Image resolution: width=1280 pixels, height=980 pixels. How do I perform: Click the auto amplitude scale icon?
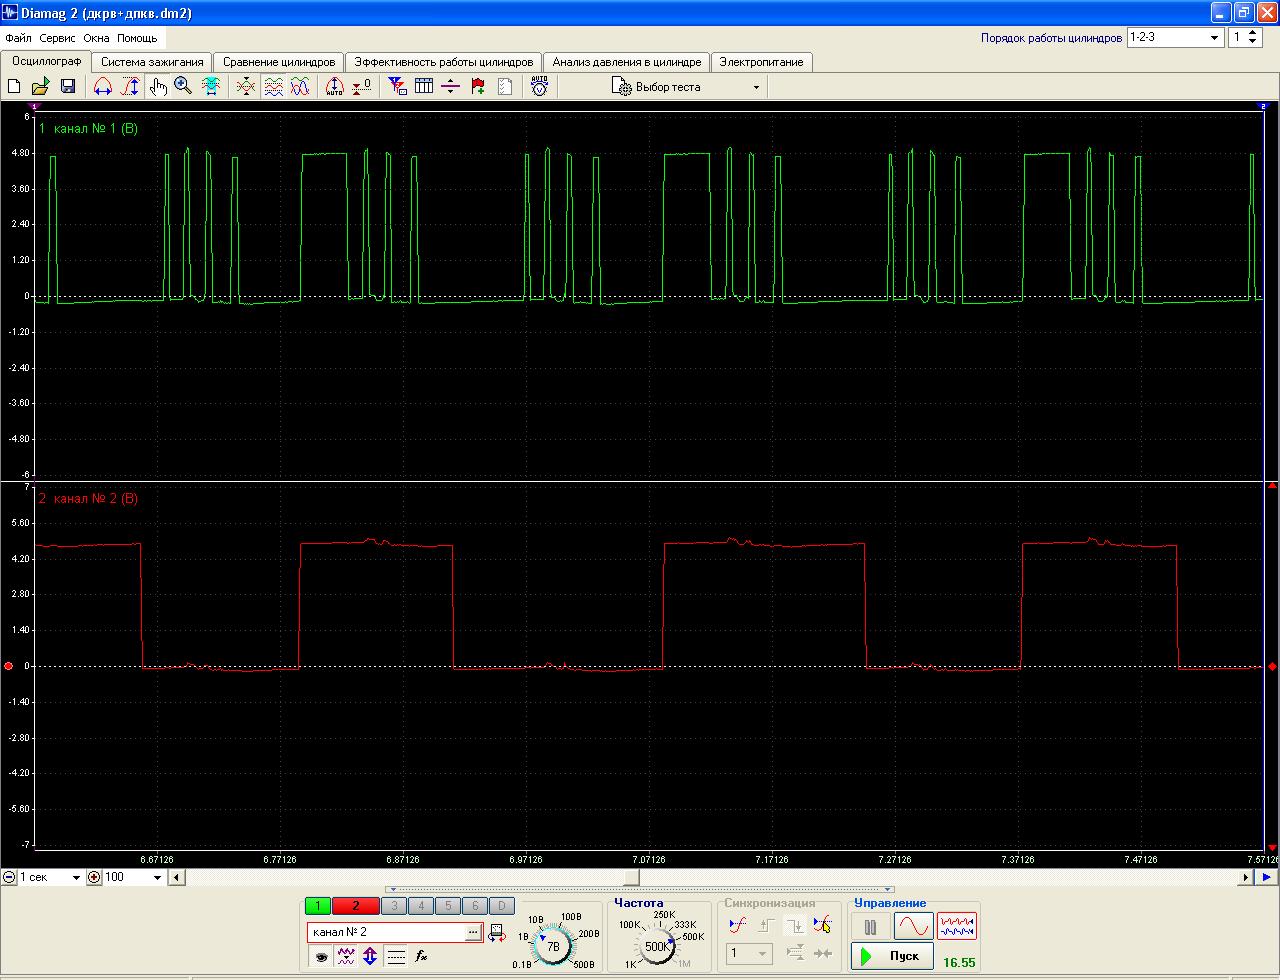tap(335, 87)
